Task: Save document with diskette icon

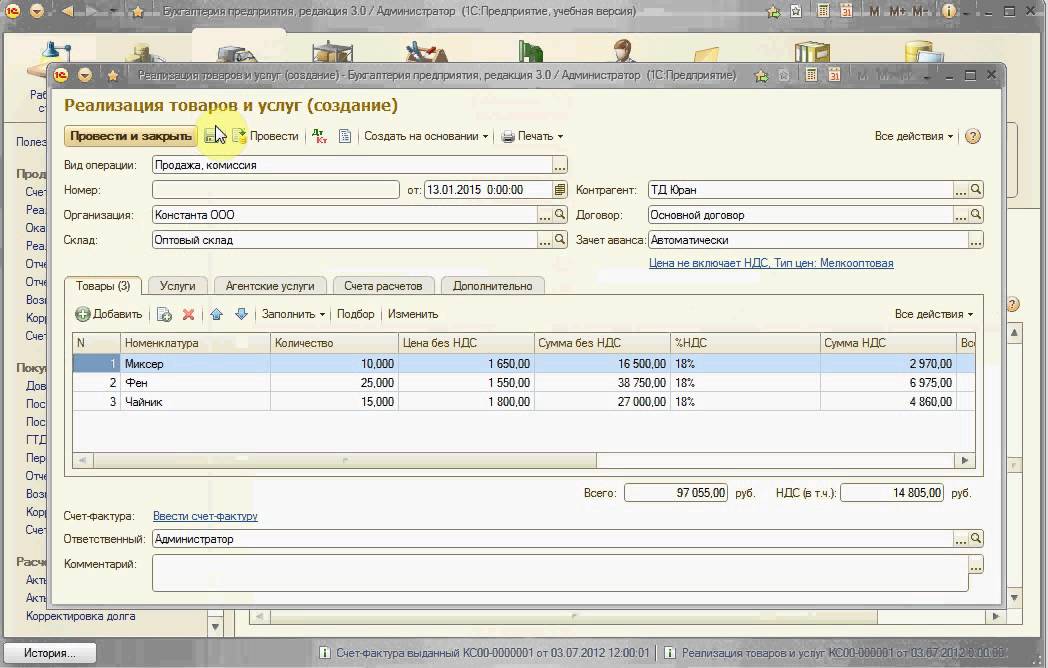Action: coord(212,136)
